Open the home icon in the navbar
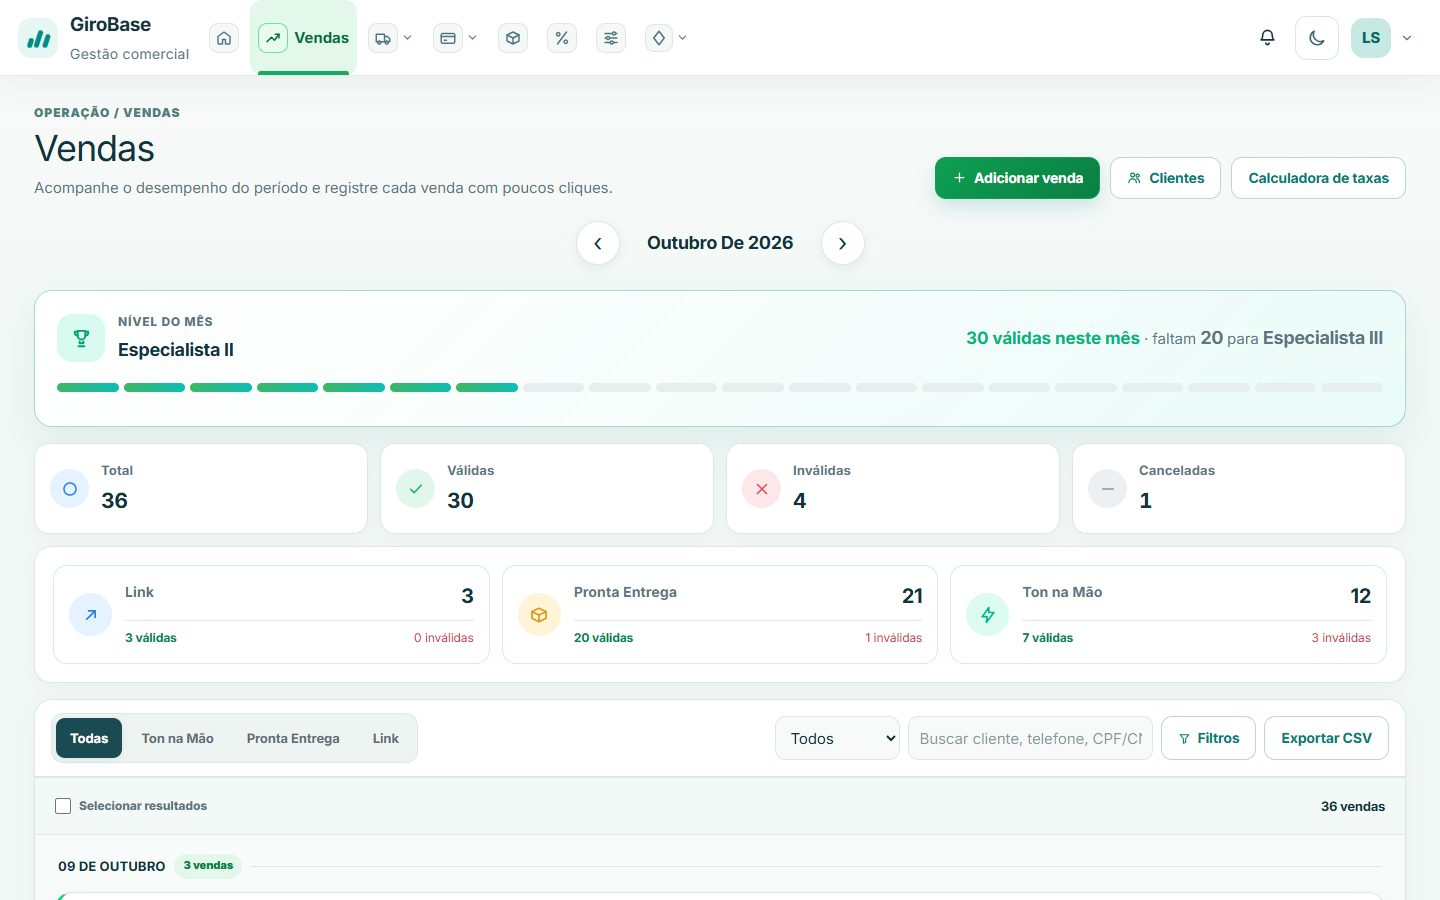This screenshot has height=900, width=1440. tap(224, 38)
